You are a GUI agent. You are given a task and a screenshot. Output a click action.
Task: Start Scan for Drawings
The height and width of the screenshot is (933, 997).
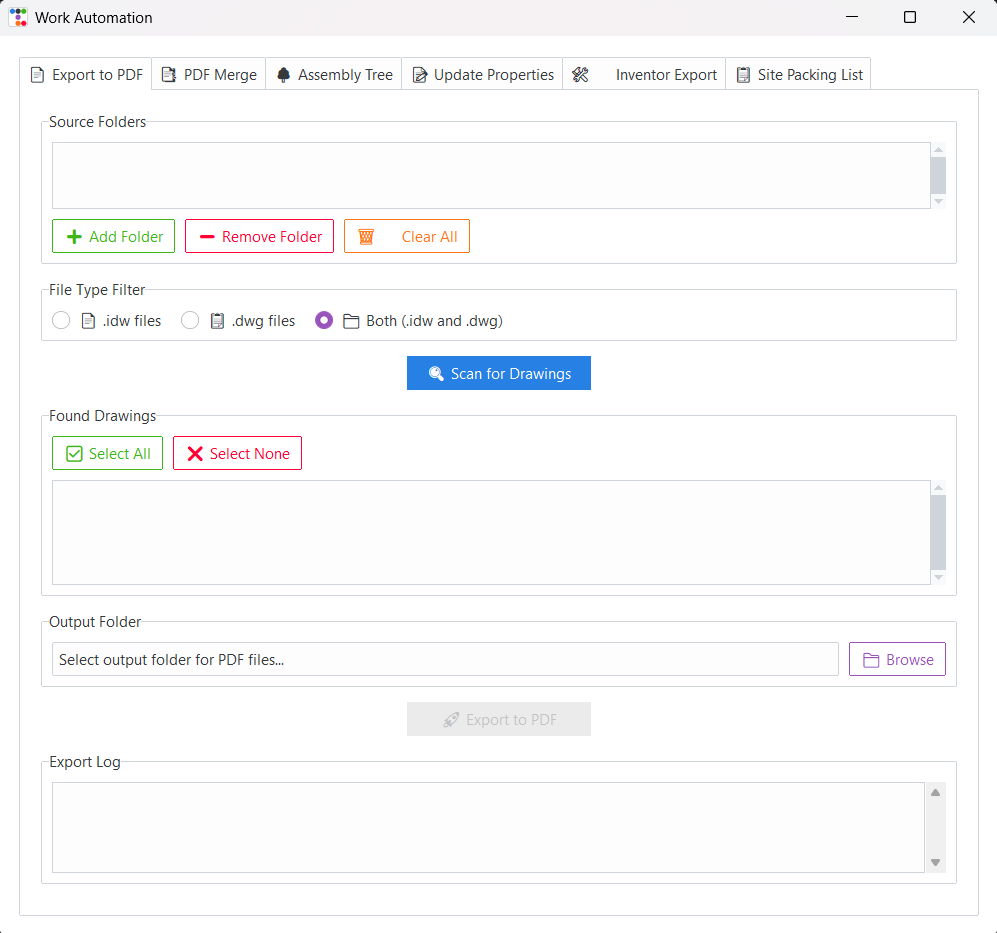click(498, 373)
